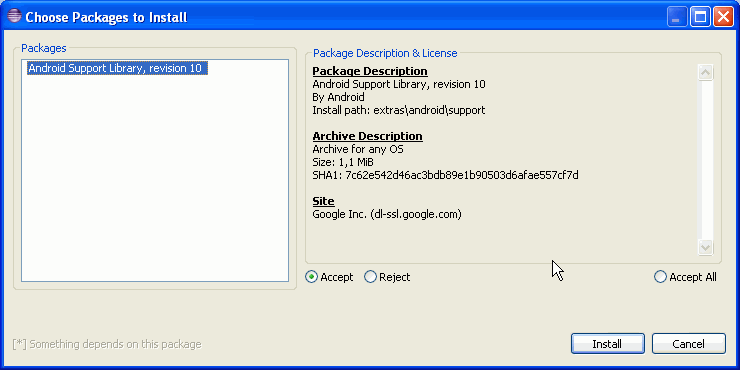Click the Eclipse icon in the title bar
The image size is (740, 370).
pyautogui.click(x=14, y=17)
